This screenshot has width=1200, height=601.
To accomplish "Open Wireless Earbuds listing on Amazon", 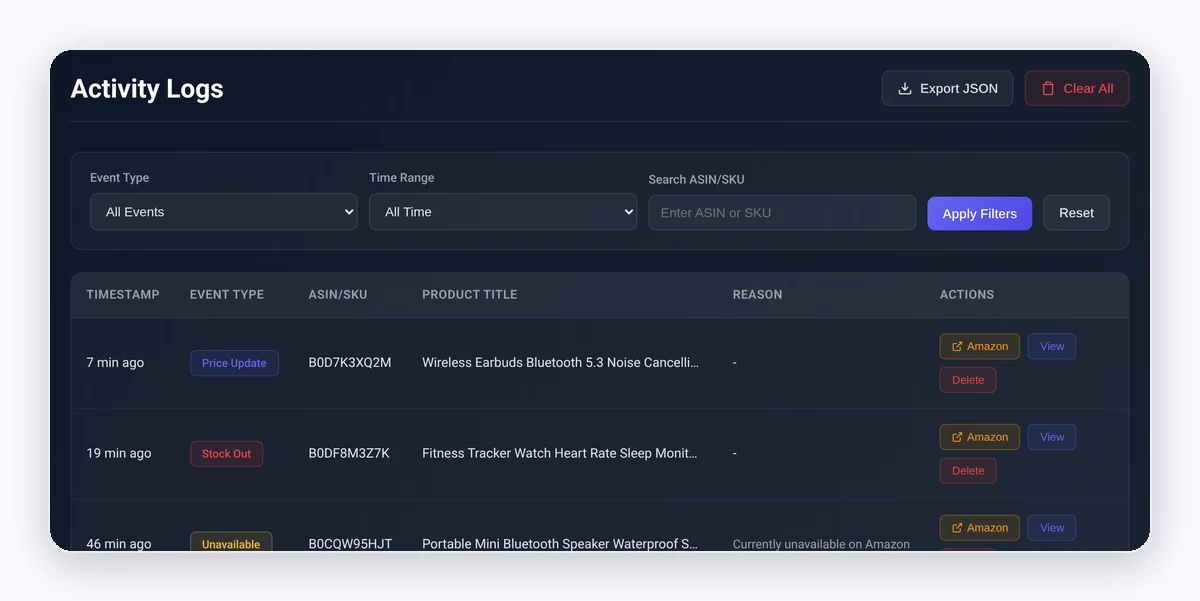I will (x=980, y=346).
